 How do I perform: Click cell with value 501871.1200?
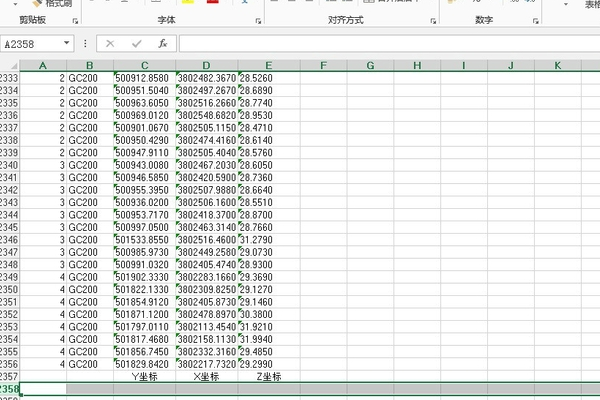point(145,314)
